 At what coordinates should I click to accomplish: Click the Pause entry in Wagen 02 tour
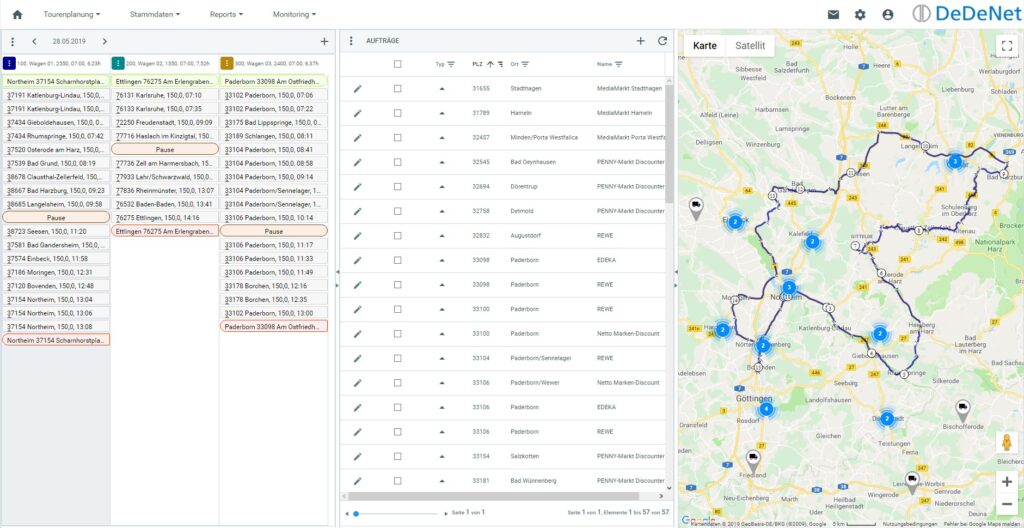coord(165,149)
